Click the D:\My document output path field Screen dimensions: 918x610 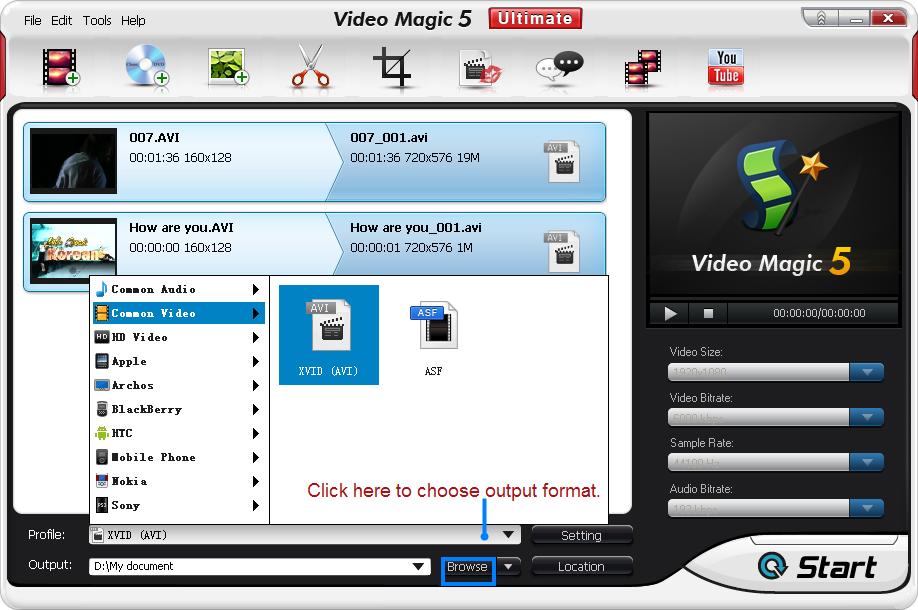point(260,566)
